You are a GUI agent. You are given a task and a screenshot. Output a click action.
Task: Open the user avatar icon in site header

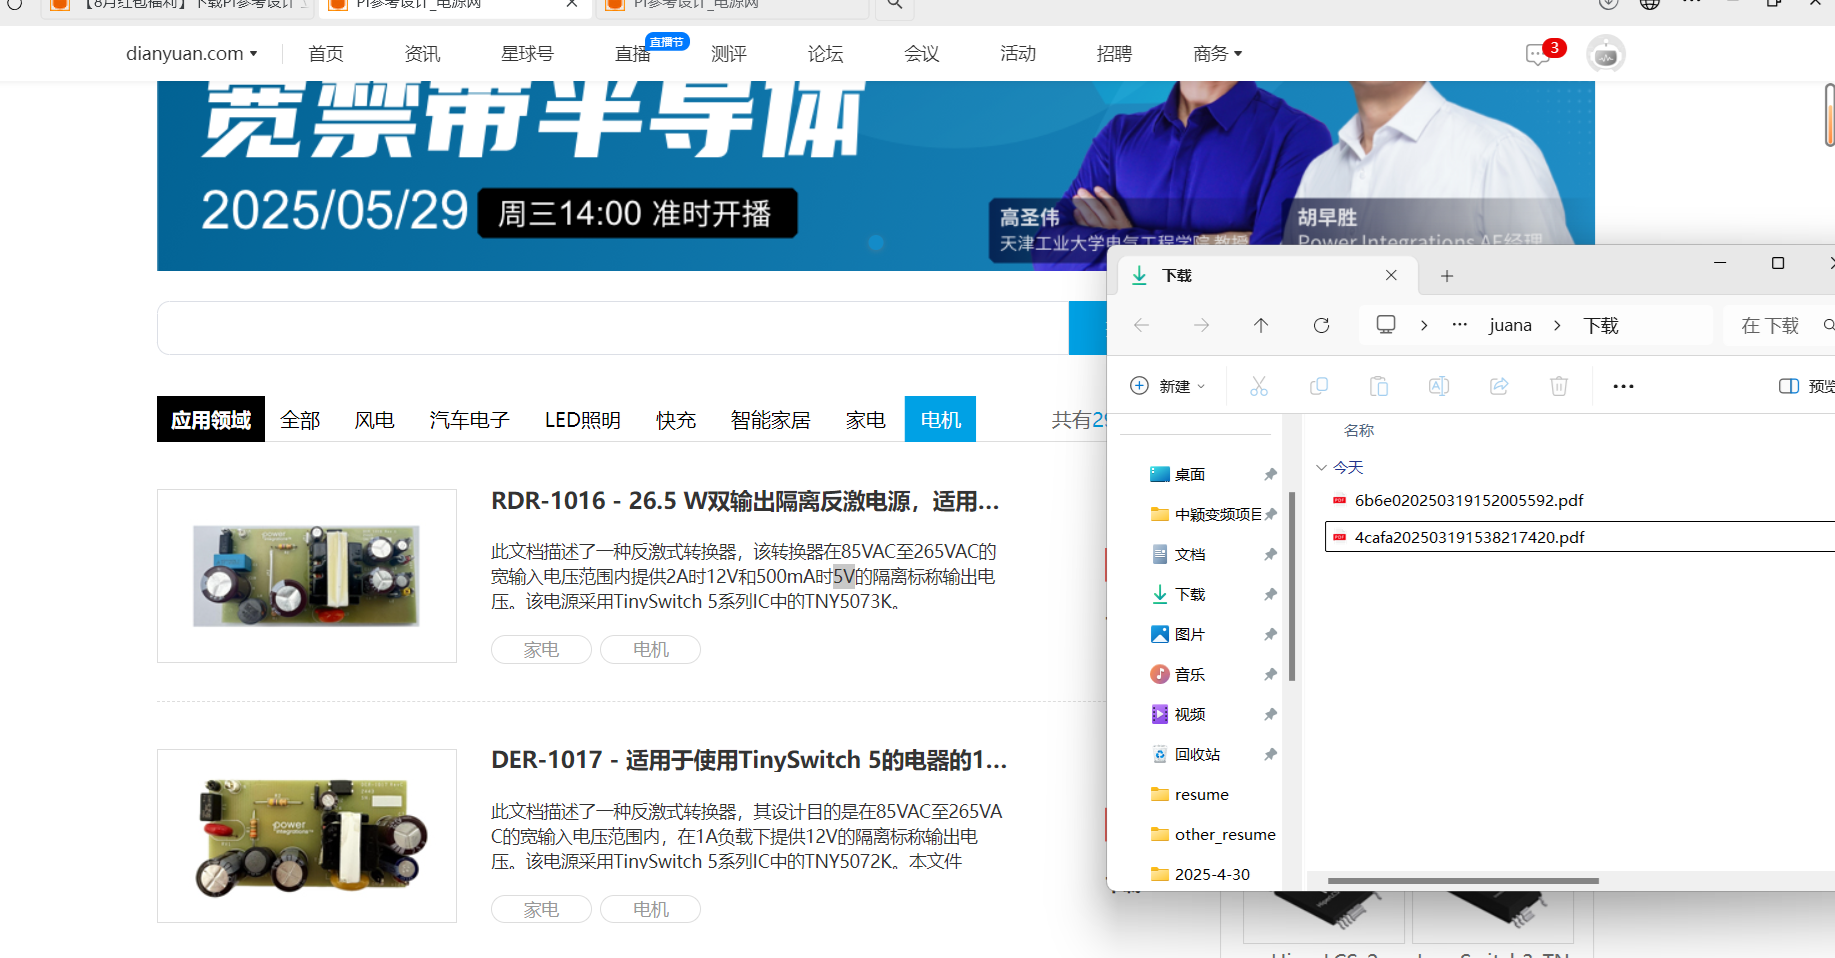[x=1605, y=54]
